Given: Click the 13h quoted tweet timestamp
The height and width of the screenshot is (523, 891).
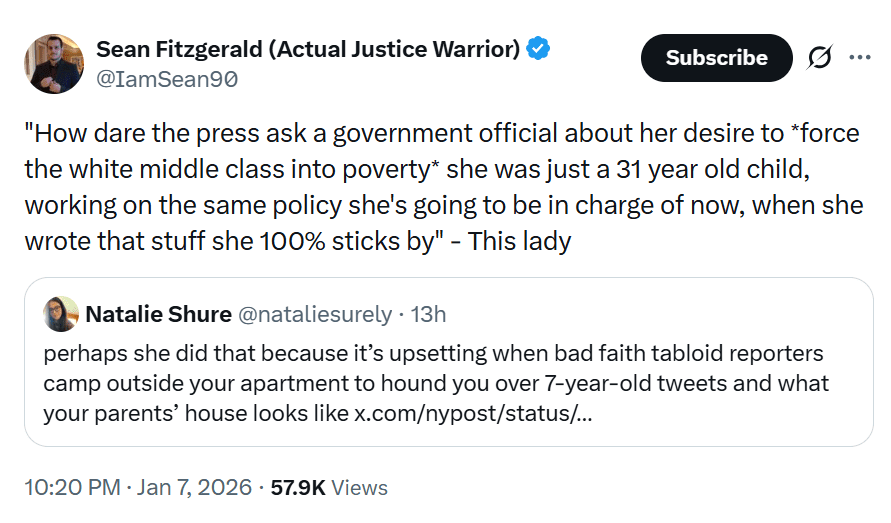Looking at the screenshot, I should (x=428, y=314).
